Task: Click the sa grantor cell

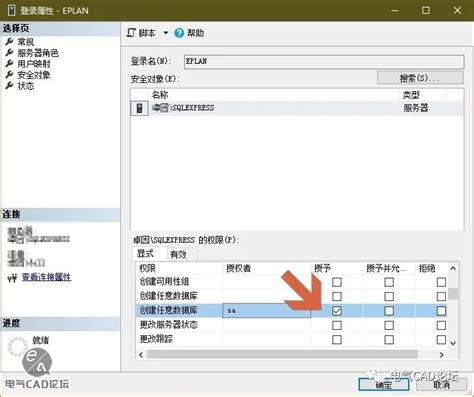Action: 267,311
